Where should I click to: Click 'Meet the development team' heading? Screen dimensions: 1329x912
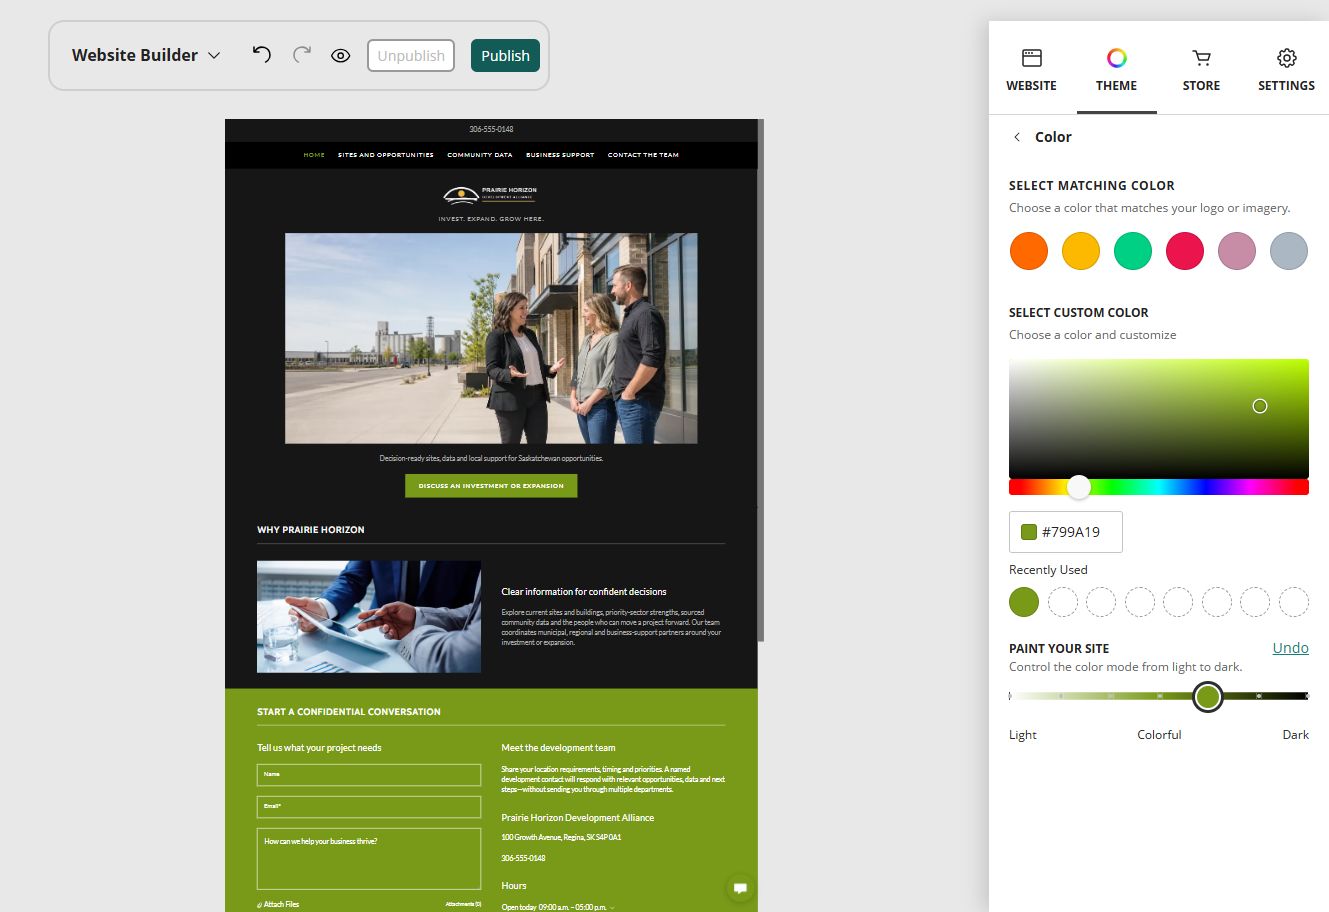(558, 748)
